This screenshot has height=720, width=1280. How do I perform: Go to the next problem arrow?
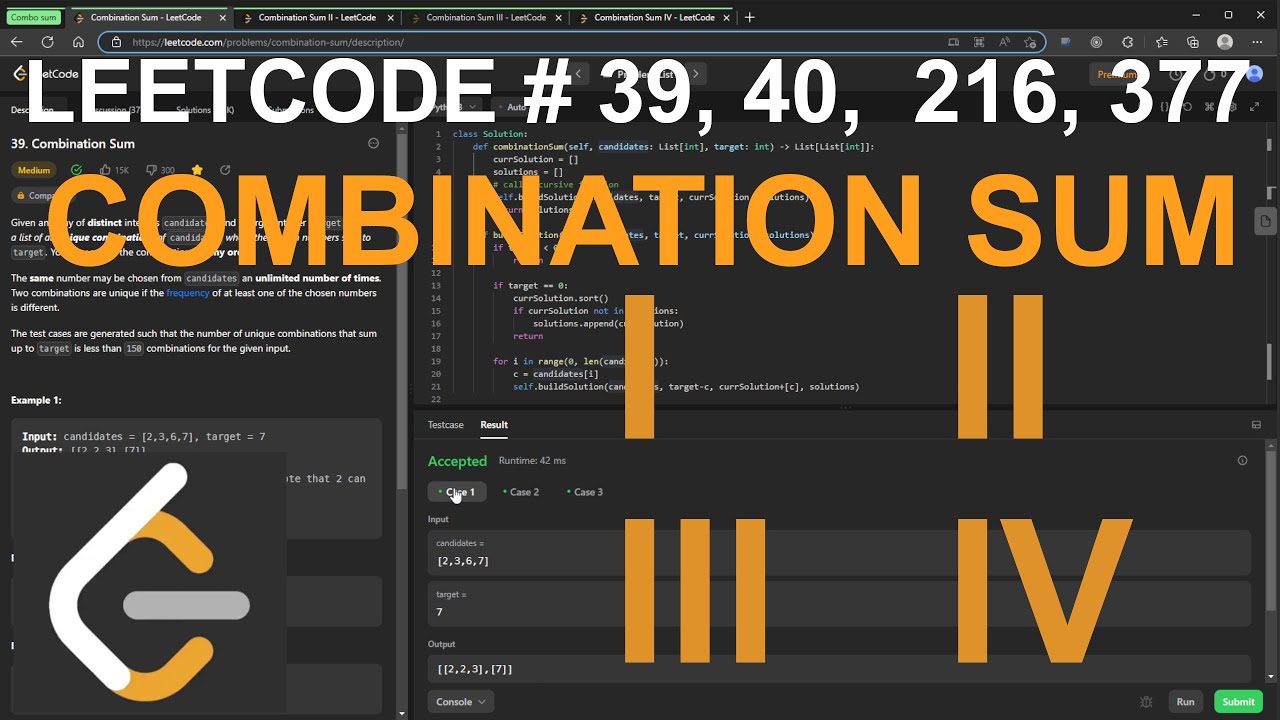(695, 74)
